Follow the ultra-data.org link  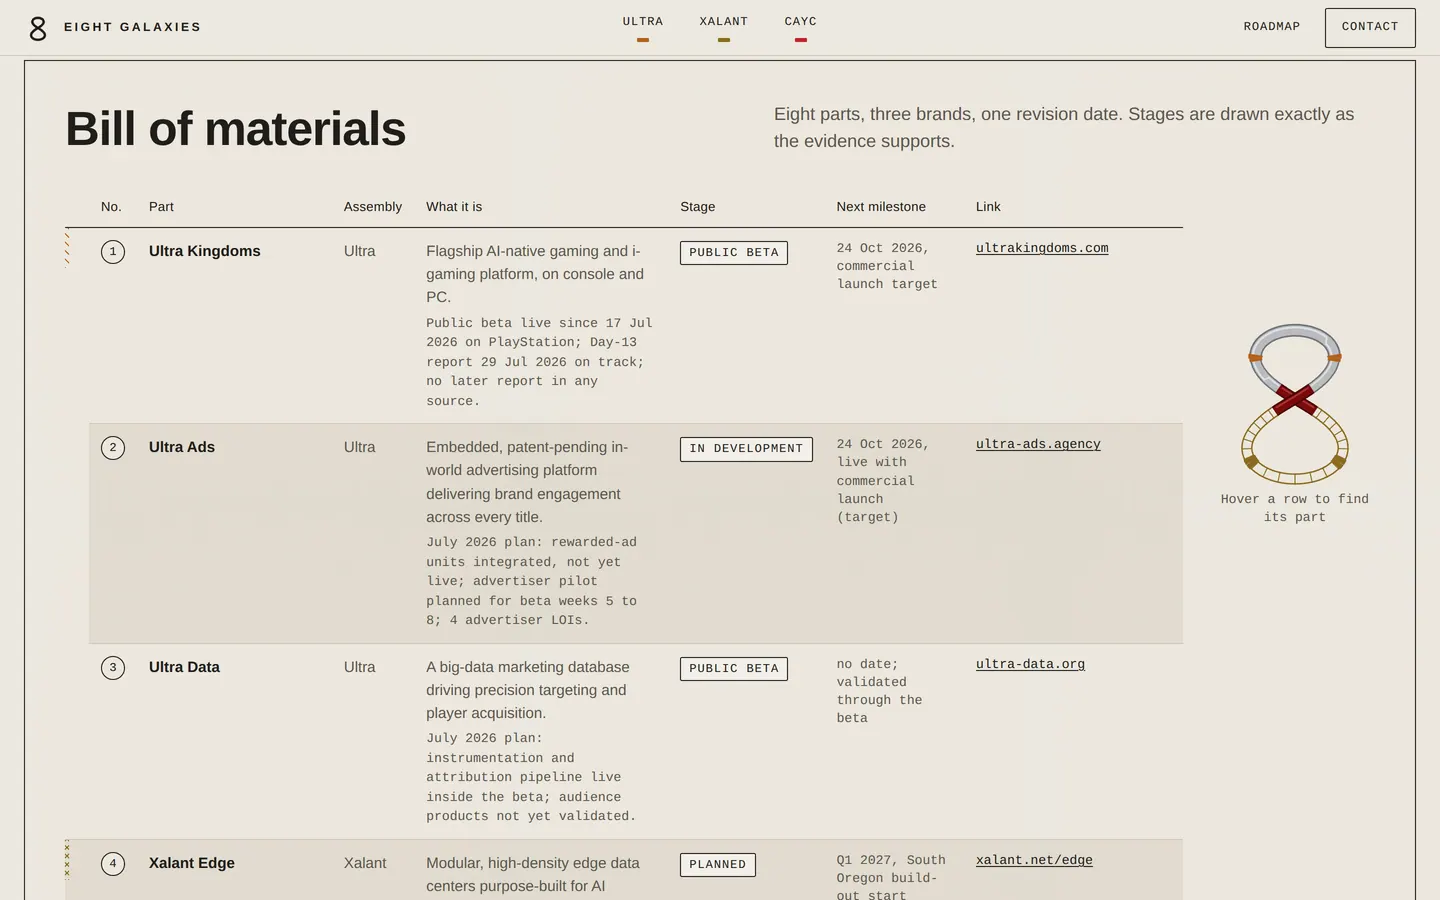tap(1030, 664)
